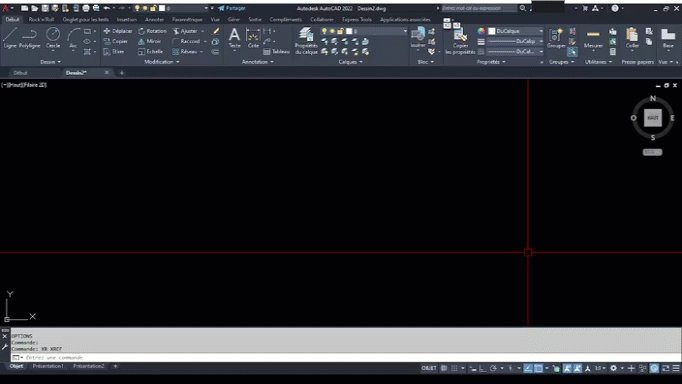Click the wrench icon beside command line
The height and width of the screenshot is (384, 682).
[5, 347]
